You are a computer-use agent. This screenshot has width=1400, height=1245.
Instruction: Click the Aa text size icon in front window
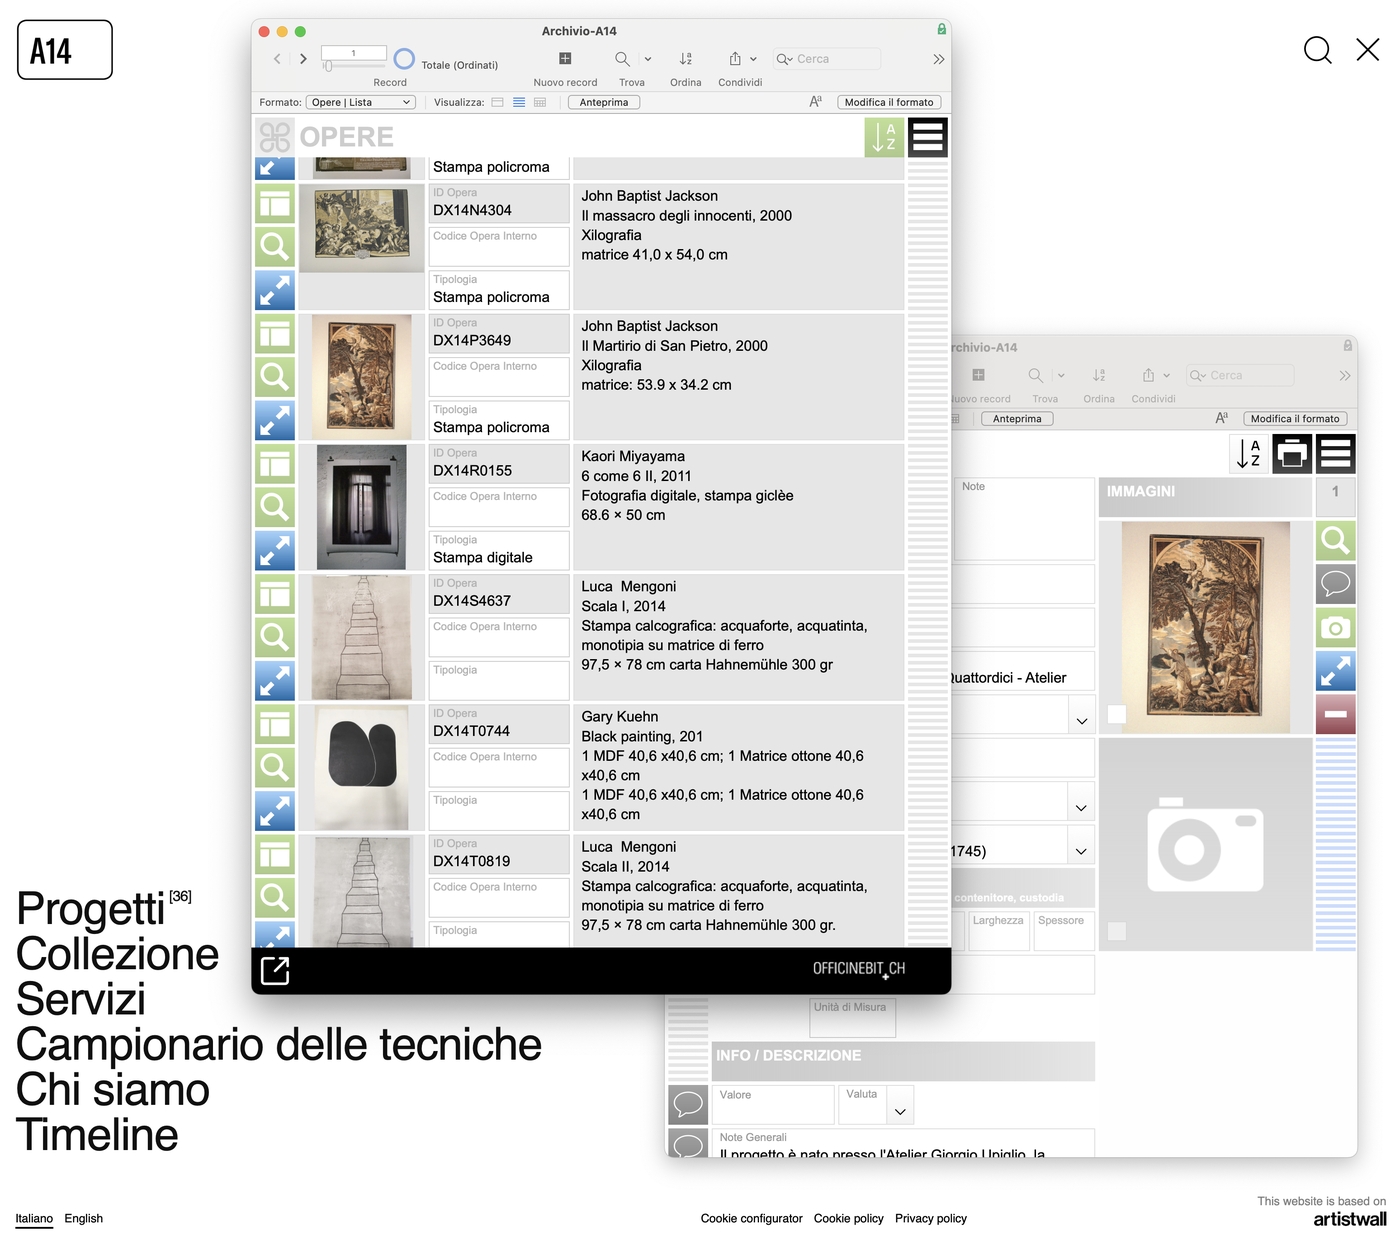(815, 102)
